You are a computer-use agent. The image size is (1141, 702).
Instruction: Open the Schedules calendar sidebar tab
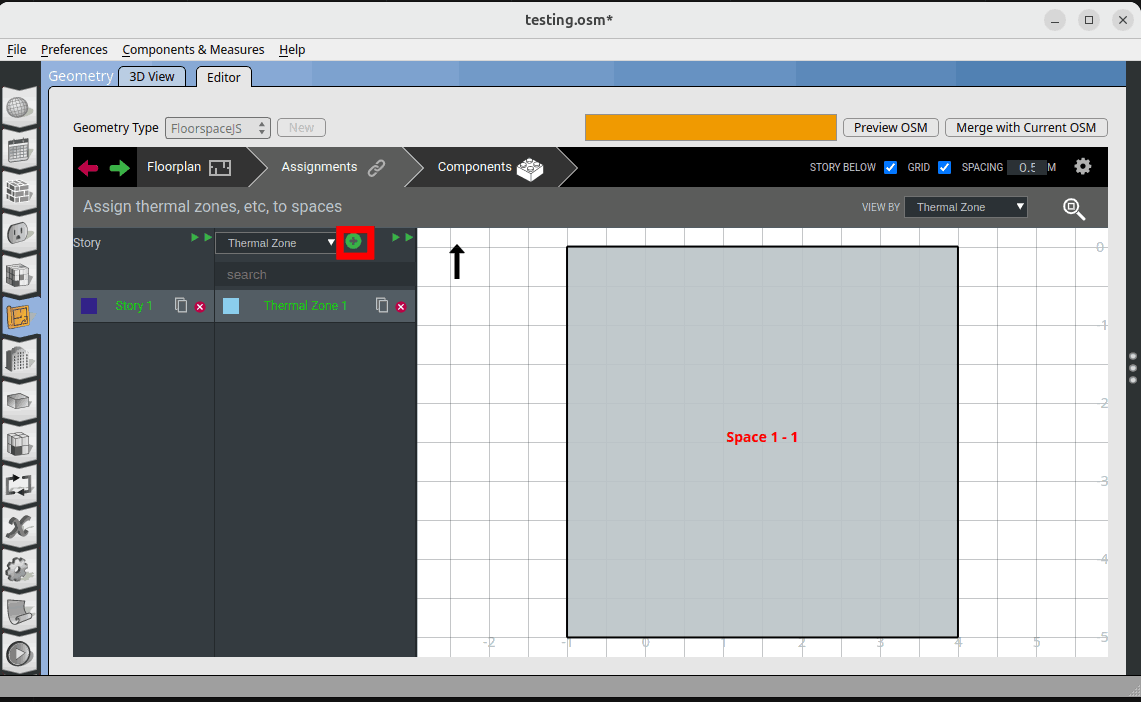[21, 151]
